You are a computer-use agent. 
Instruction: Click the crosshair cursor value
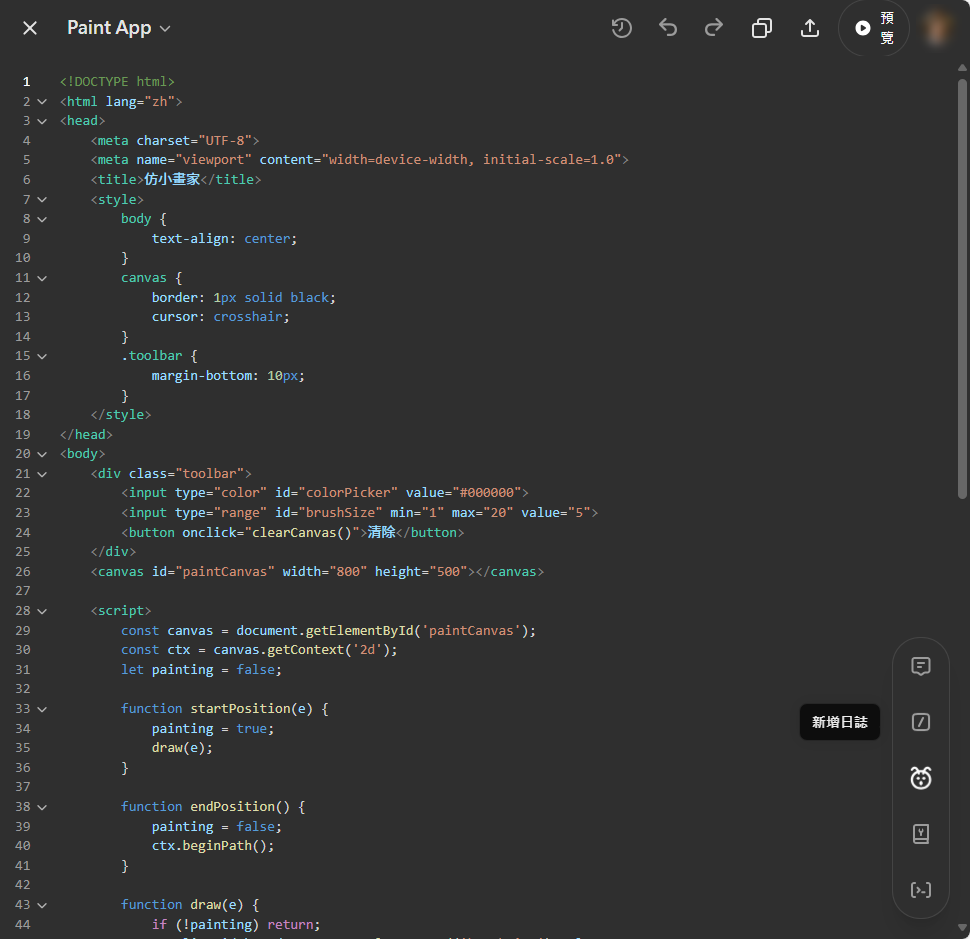tap(248, 317)
